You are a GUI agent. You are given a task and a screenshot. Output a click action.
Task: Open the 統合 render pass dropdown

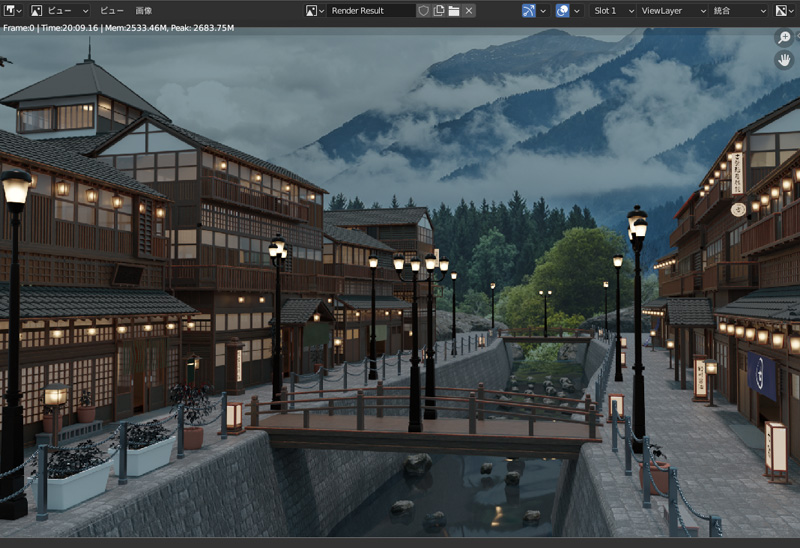(738, 10)
